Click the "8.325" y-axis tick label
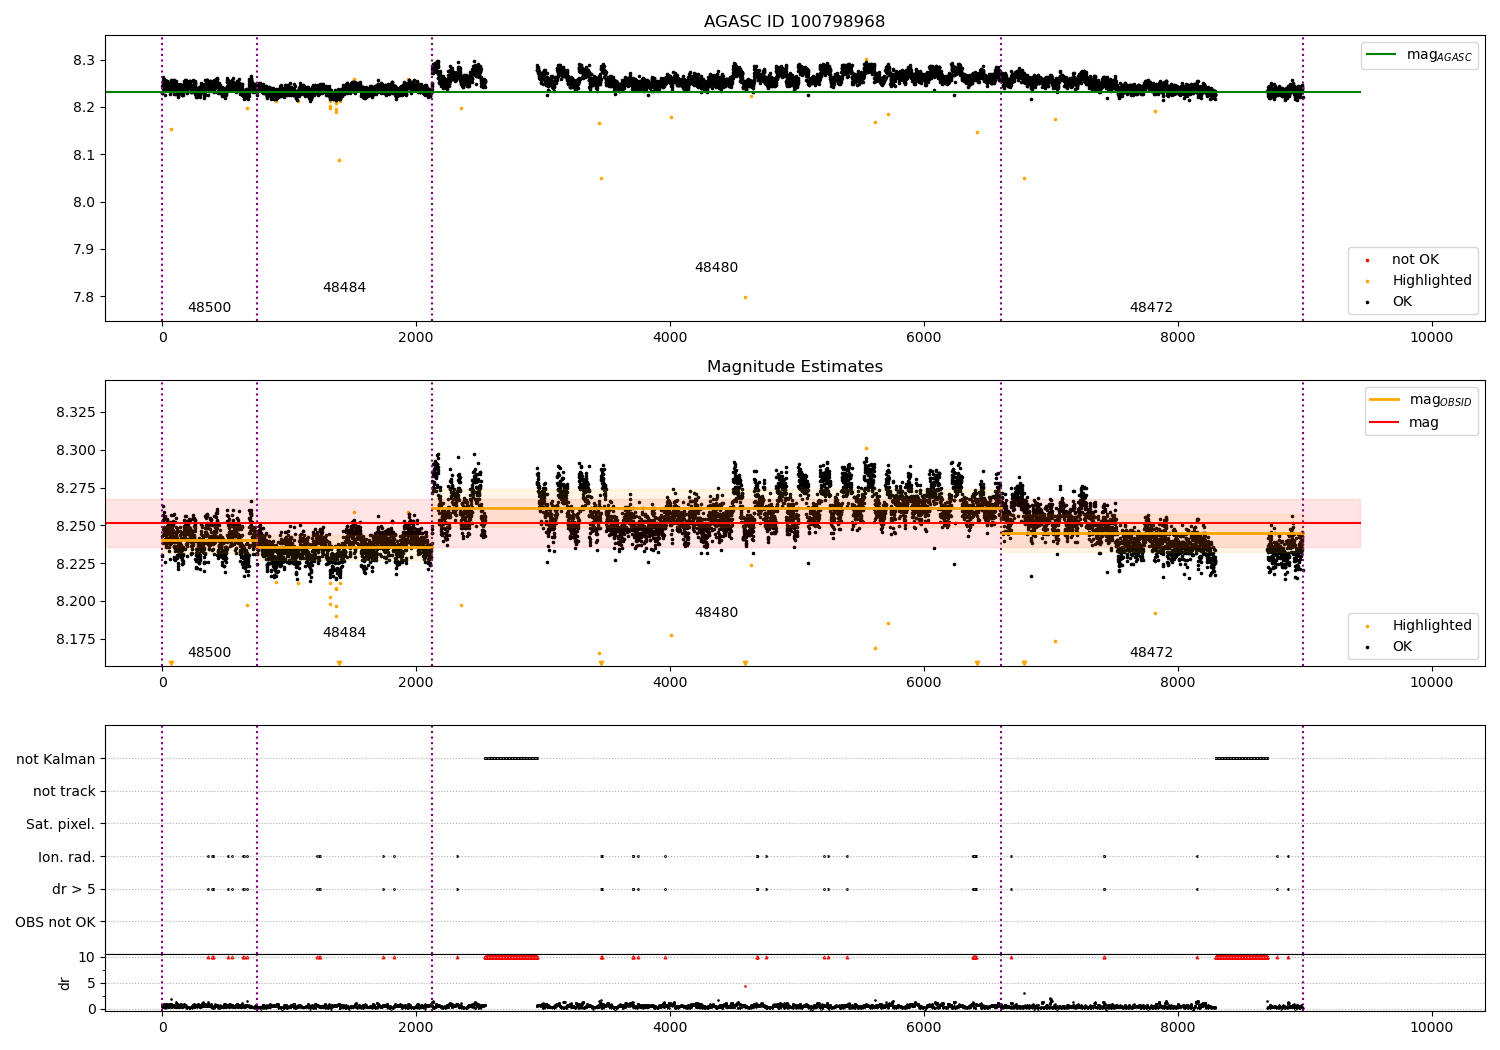Screen dimensions: 1500x1050 pos(76,413)
